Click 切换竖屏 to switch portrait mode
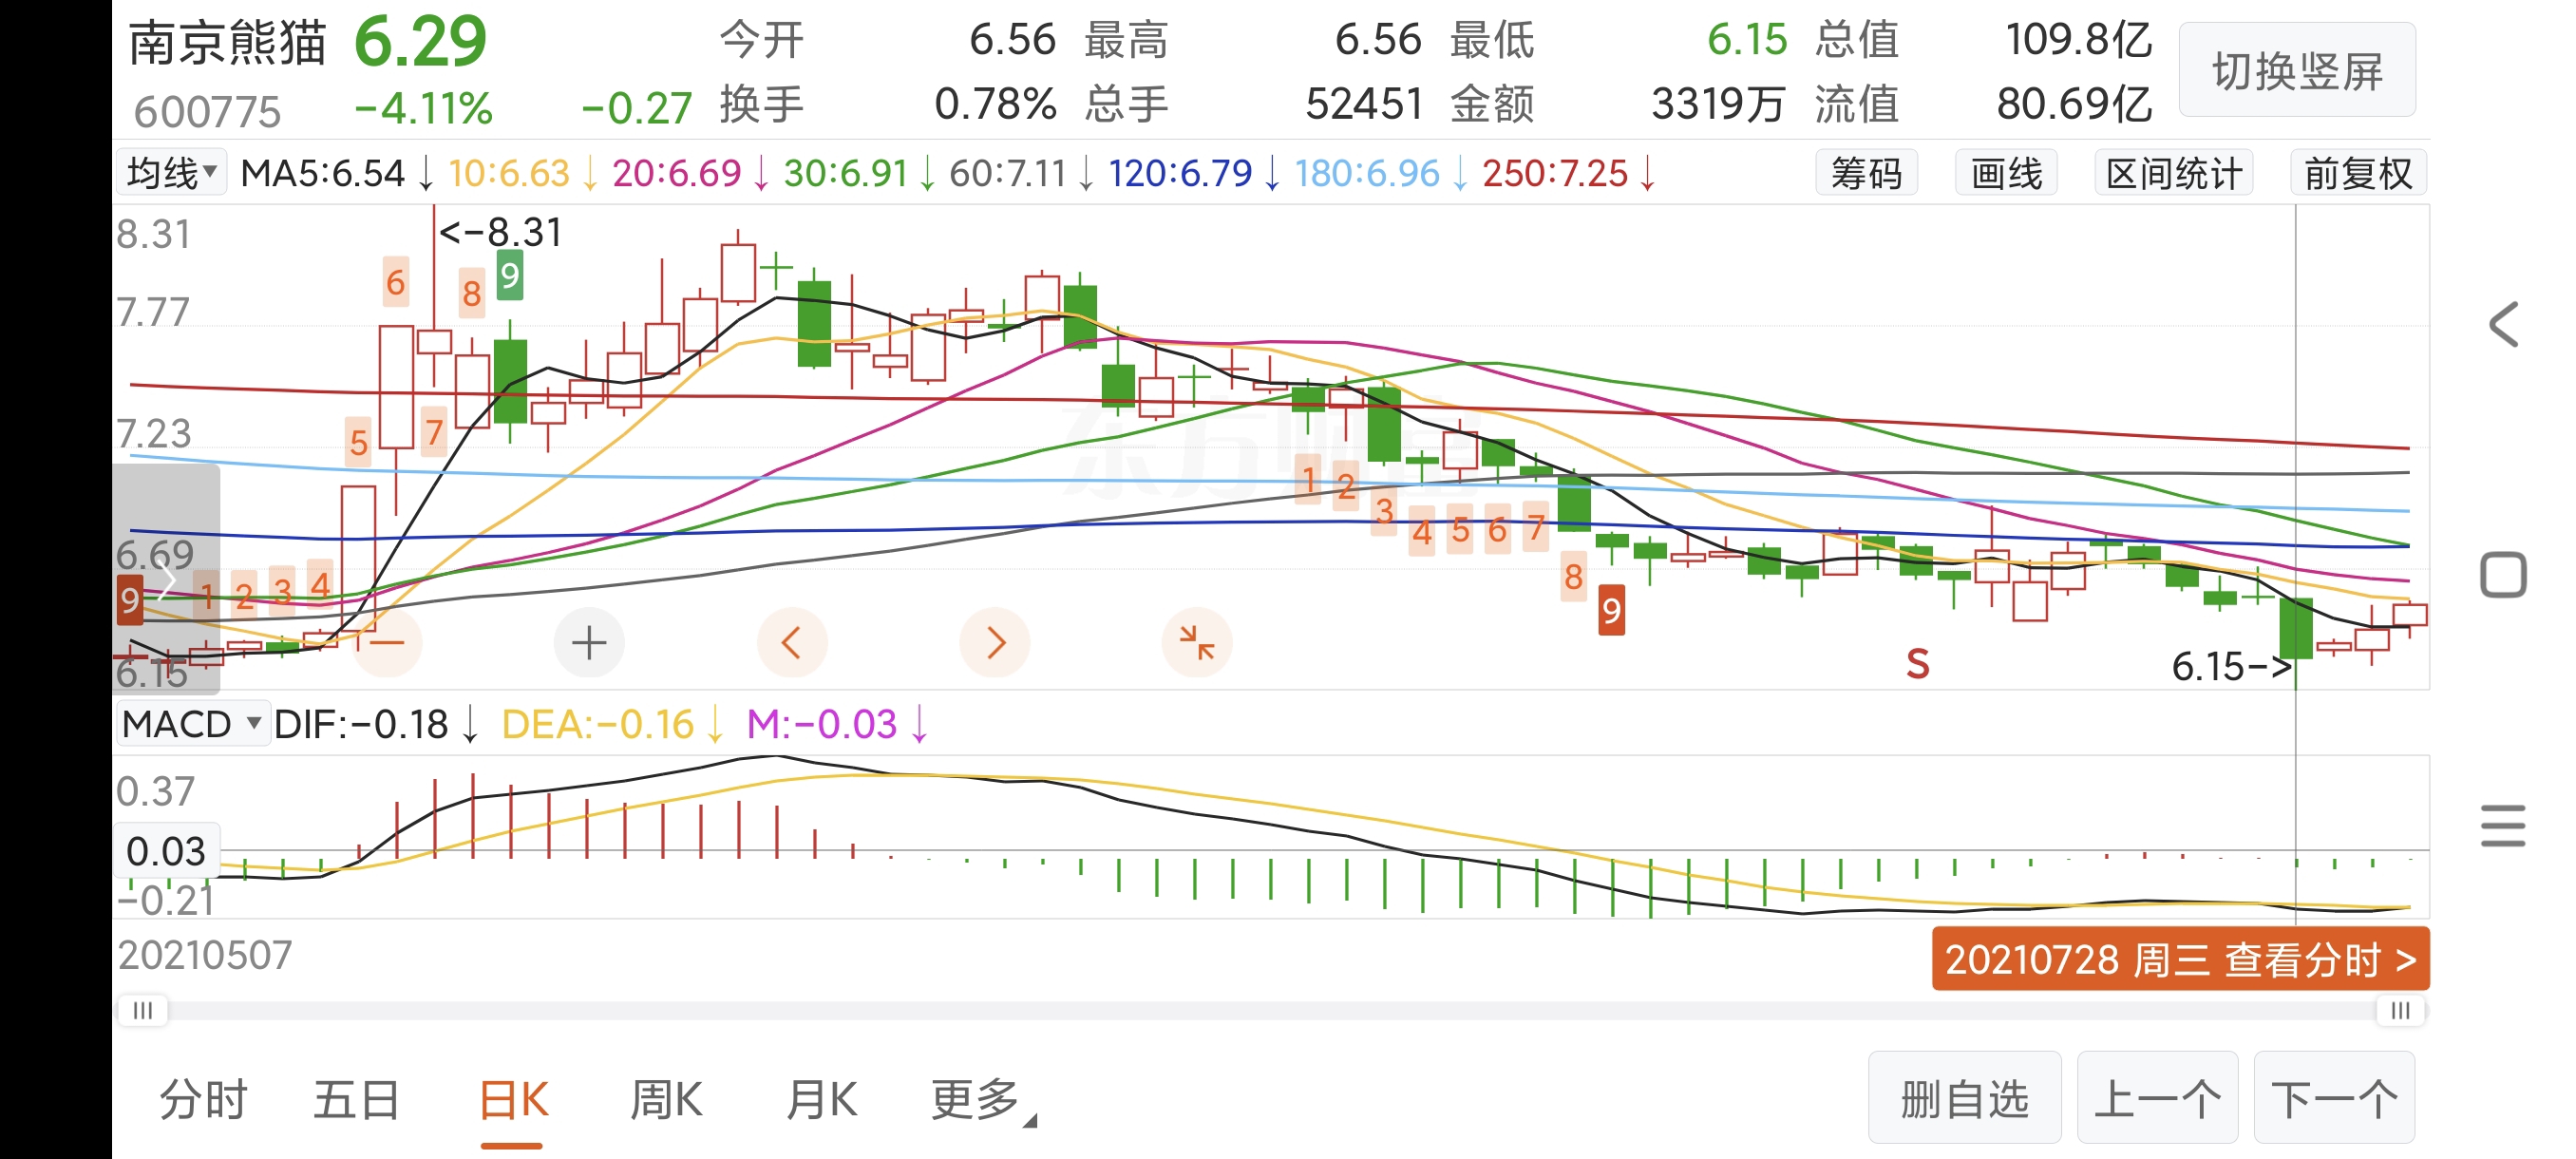 2297,71
